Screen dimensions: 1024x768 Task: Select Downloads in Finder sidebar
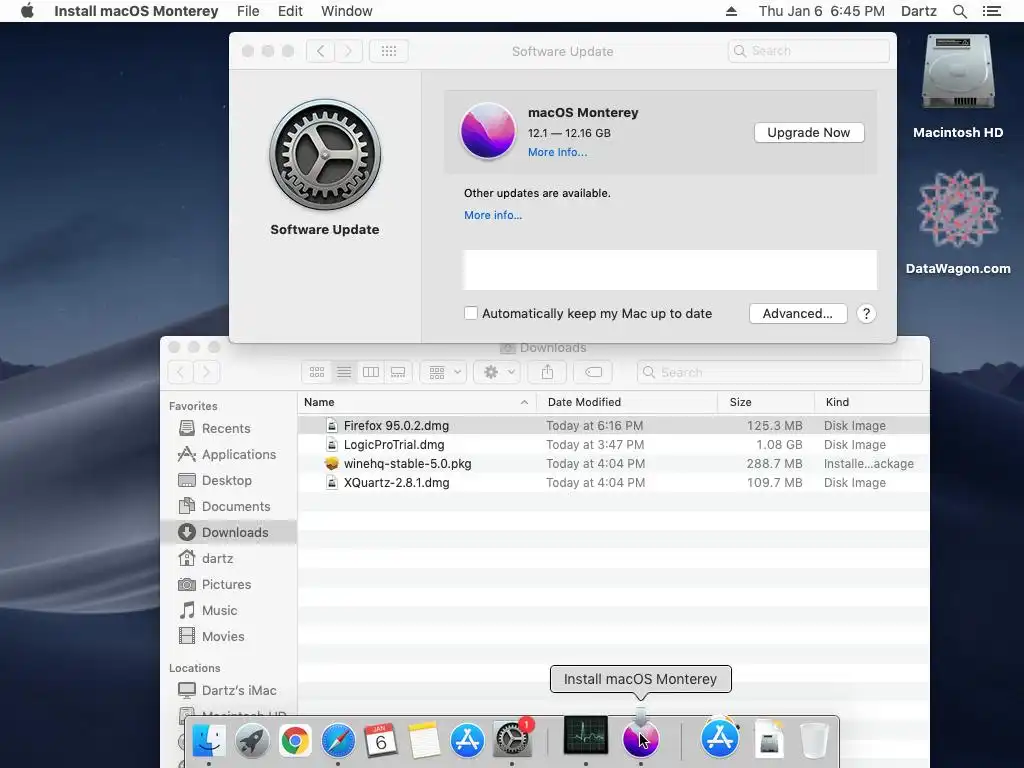230,532
